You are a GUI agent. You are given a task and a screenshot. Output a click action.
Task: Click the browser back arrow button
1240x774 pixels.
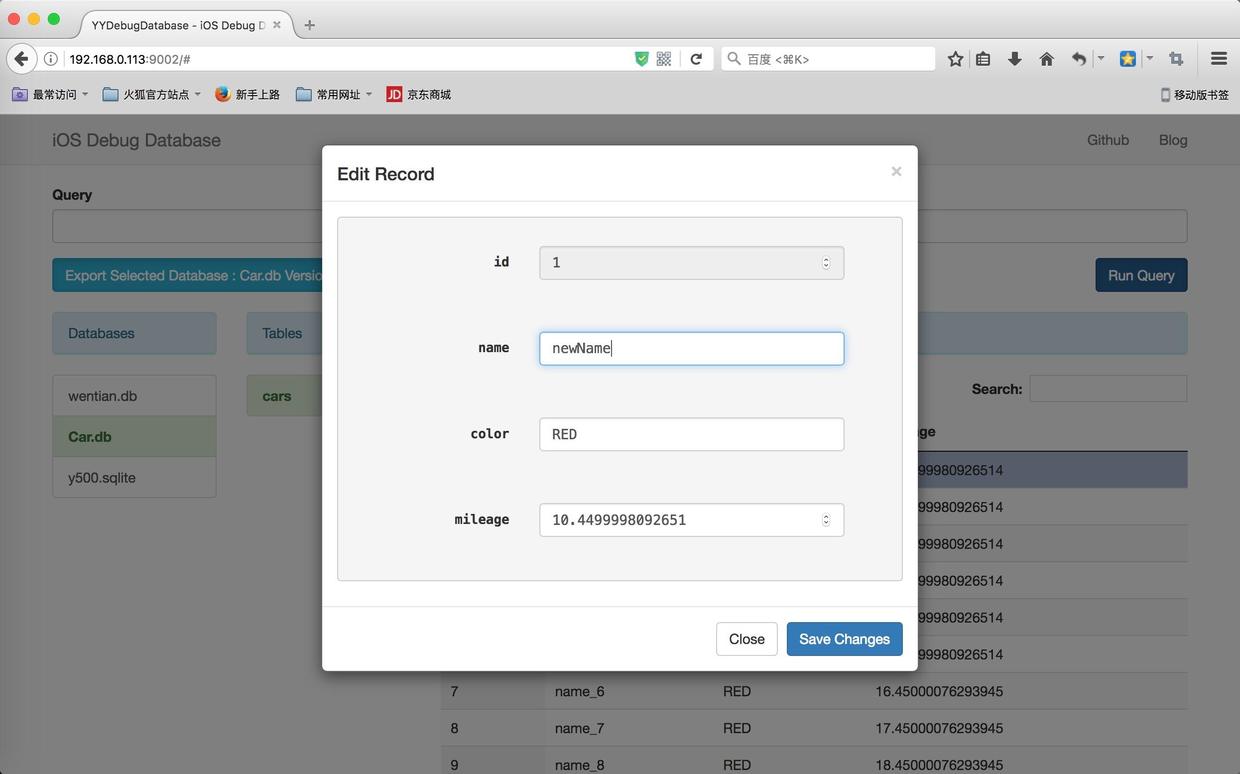tap(21, 59)
